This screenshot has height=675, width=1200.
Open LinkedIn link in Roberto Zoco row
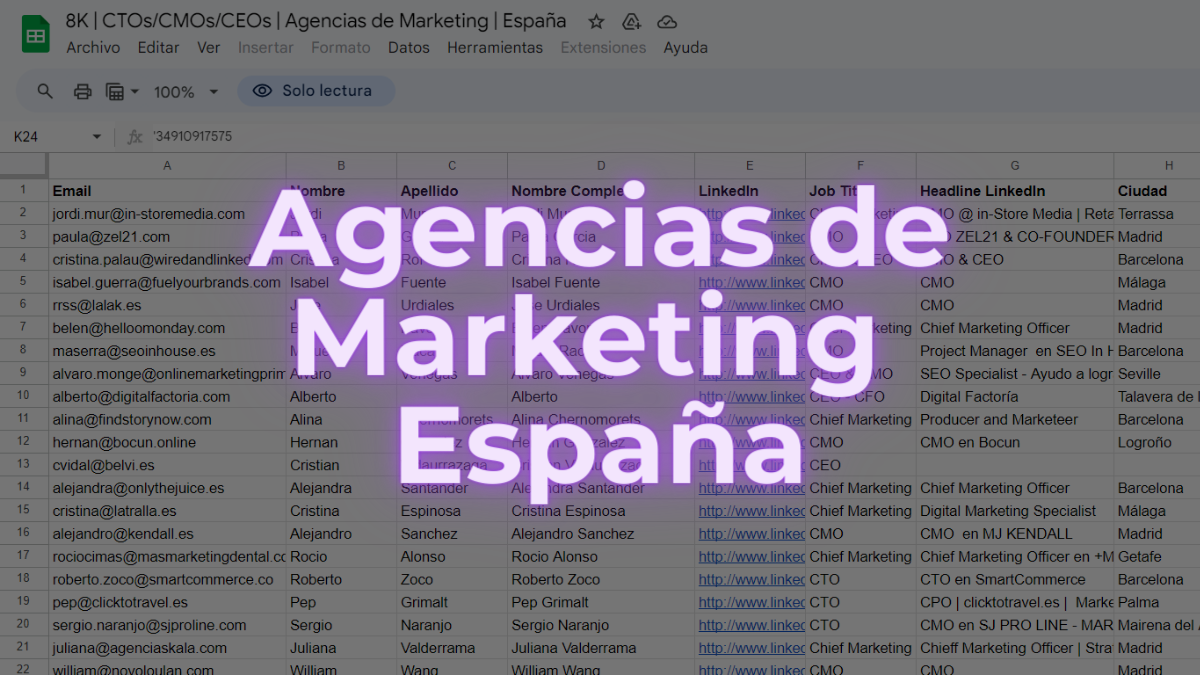pyautogui.click(x=751, y=579)
